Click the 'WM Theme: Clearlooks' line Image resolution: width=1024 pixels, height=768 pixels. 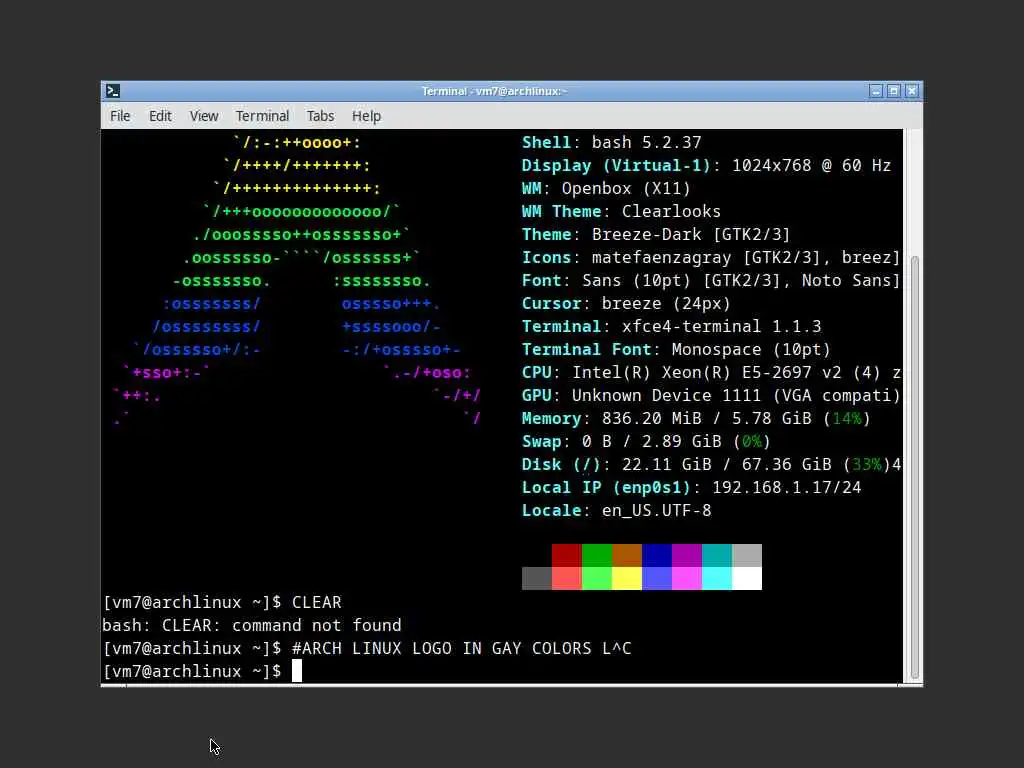click(x=621, y=212)
